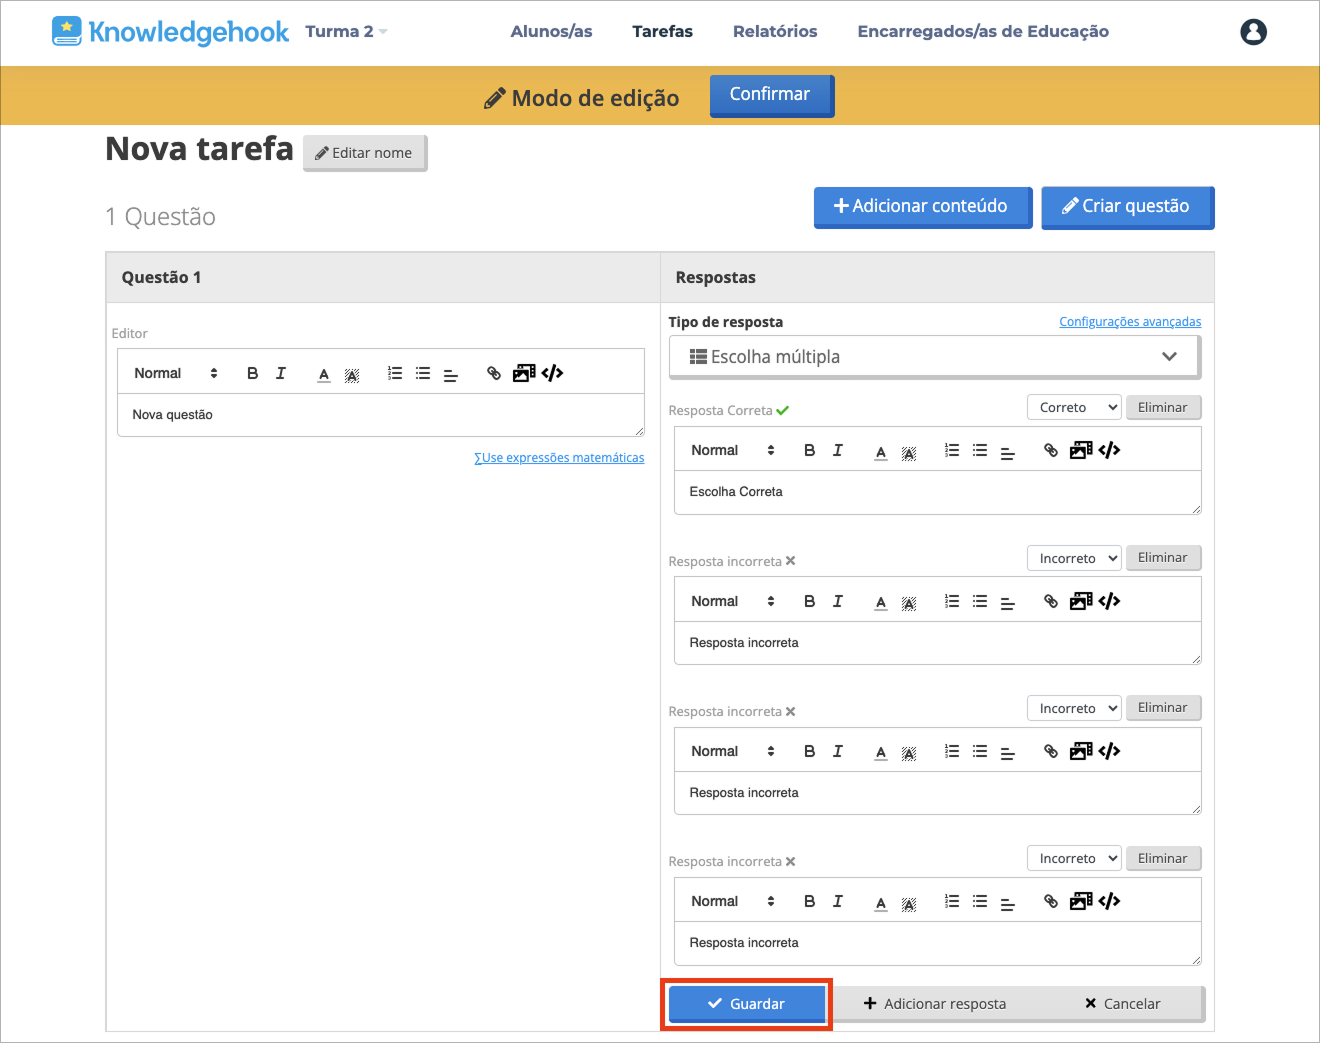
Task: Toggle bullet list in second Resposta incorreta toolbar
Action: 980,751
